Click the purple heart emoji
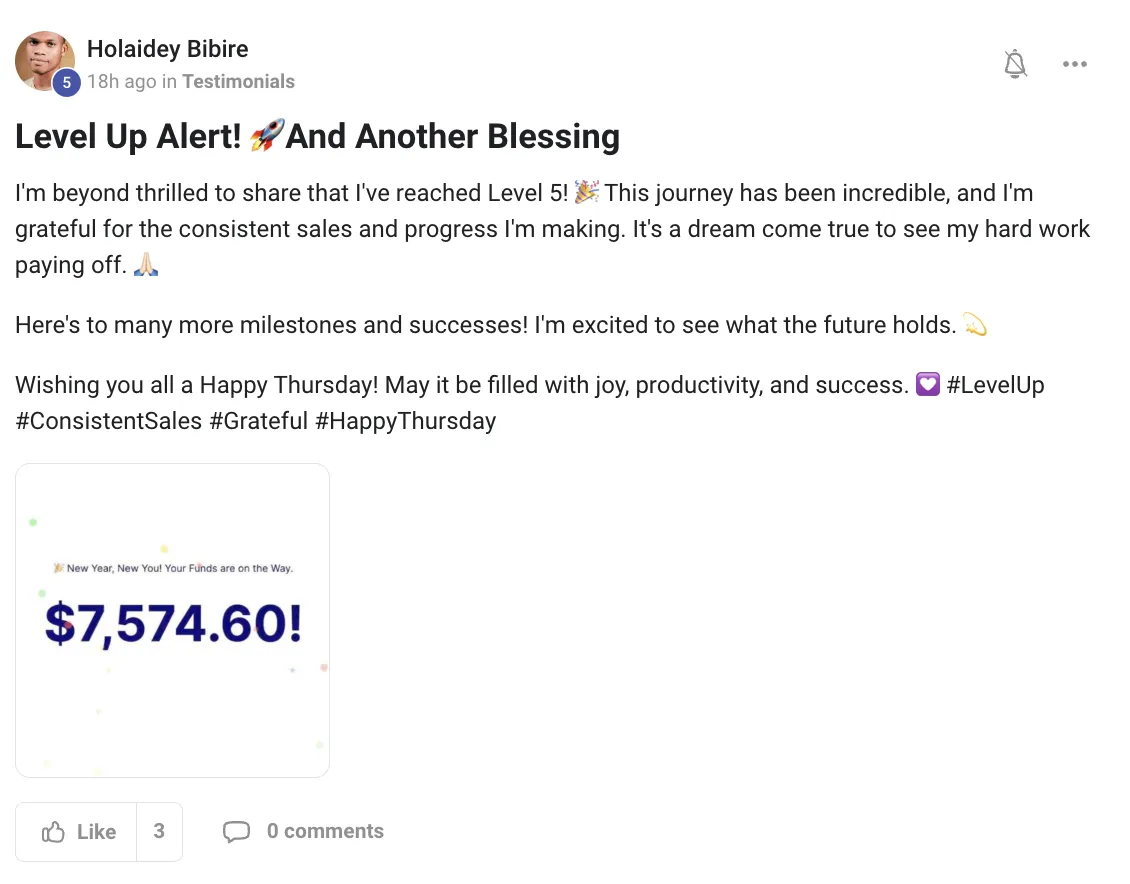The width and height of the screenshot is (1130, 884). pyautogui.click(x=928, y=385)
